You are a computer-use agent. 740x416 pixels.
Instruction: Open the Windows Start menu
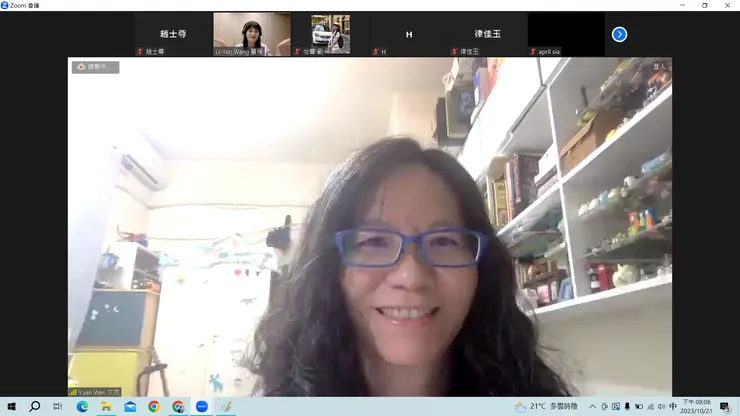[x=11, y=407]
